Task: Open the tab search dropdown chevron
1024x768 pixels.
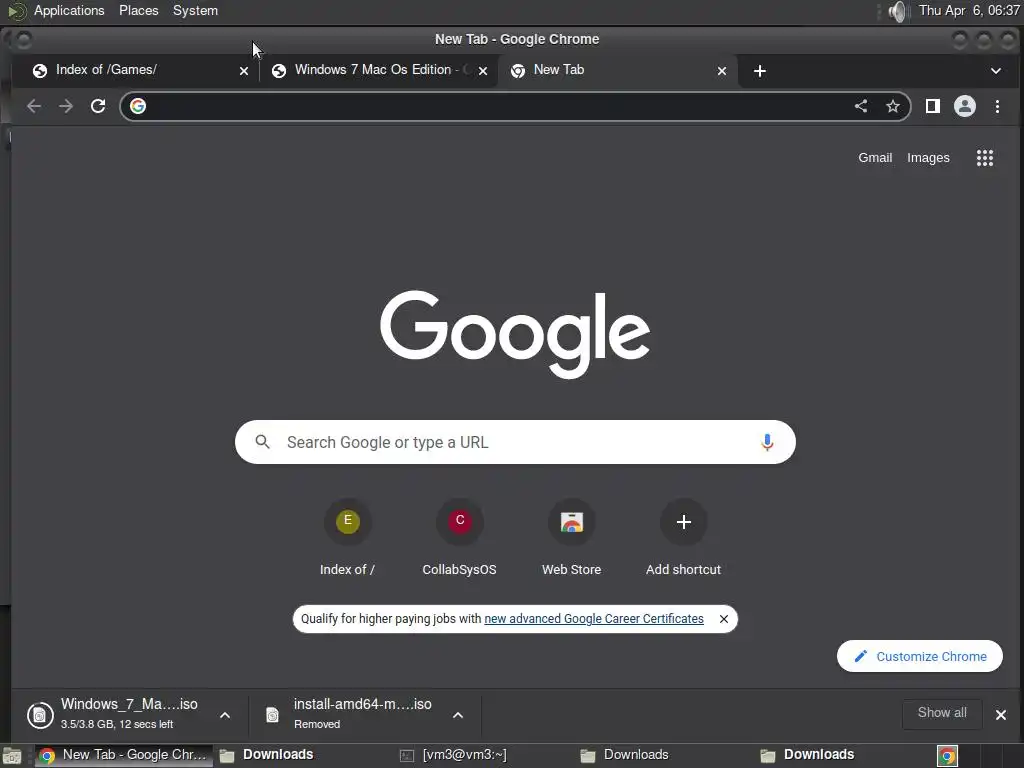Action: (x=995, y=71)
